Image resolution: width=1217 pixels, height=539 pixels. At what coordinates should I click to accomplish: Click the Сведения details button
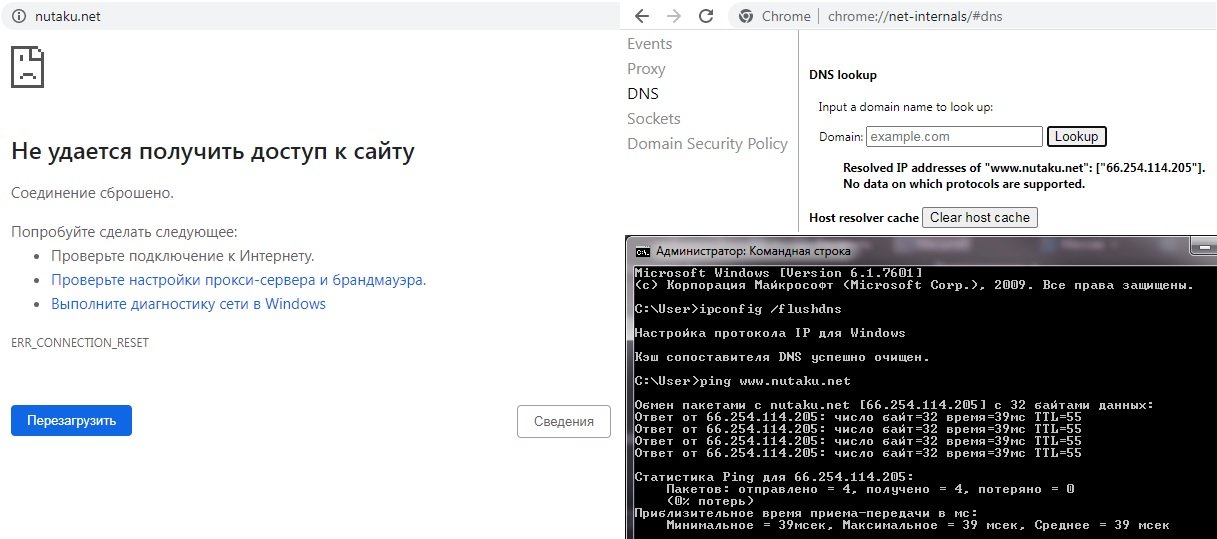point(563,421)
